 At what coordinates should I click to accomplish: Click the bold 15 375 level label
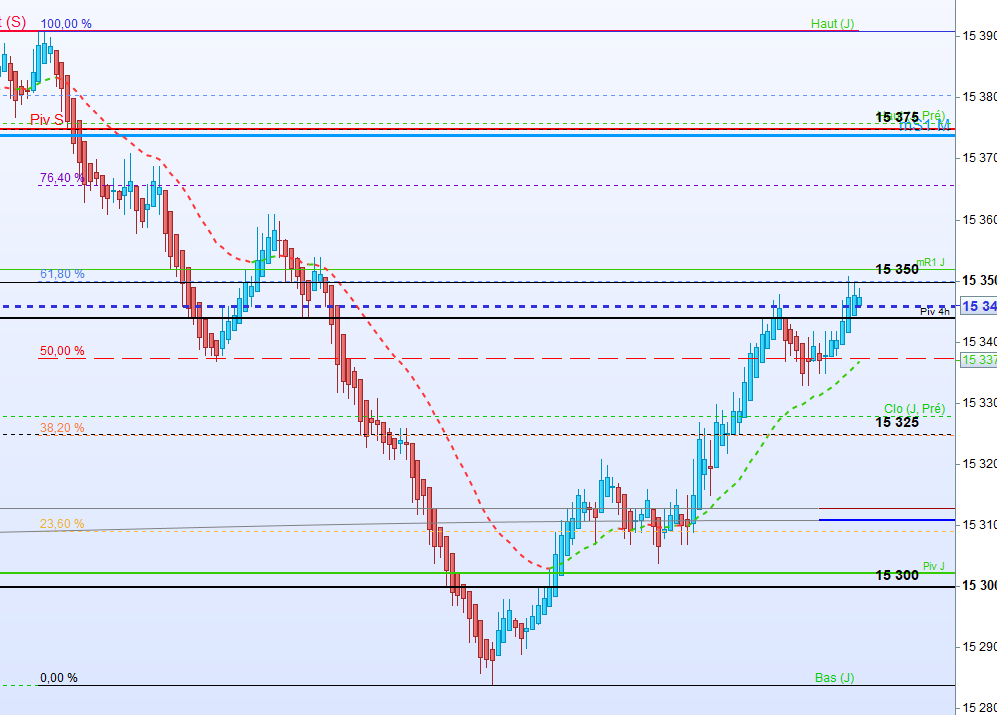pos(897,117)
